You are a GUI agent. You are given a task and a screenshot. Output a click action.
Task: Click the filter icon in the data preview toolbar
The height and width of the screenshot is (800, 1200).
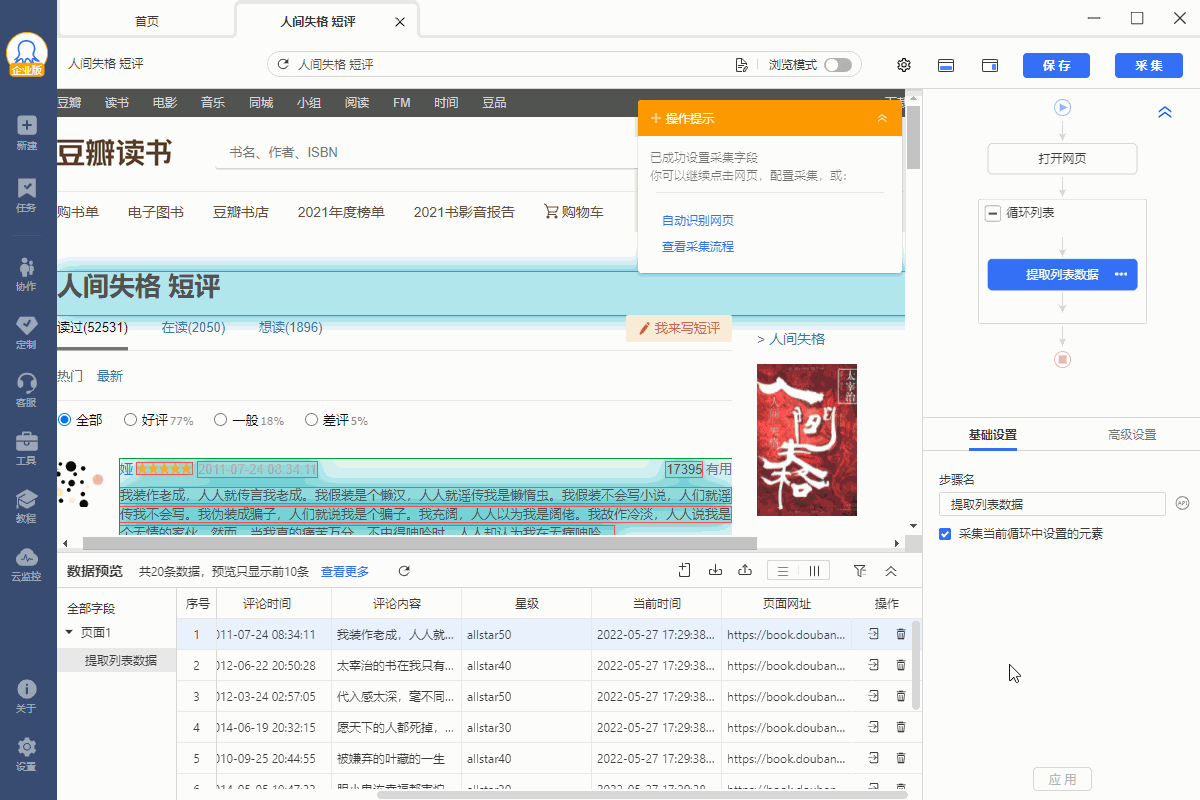(860, 570)
